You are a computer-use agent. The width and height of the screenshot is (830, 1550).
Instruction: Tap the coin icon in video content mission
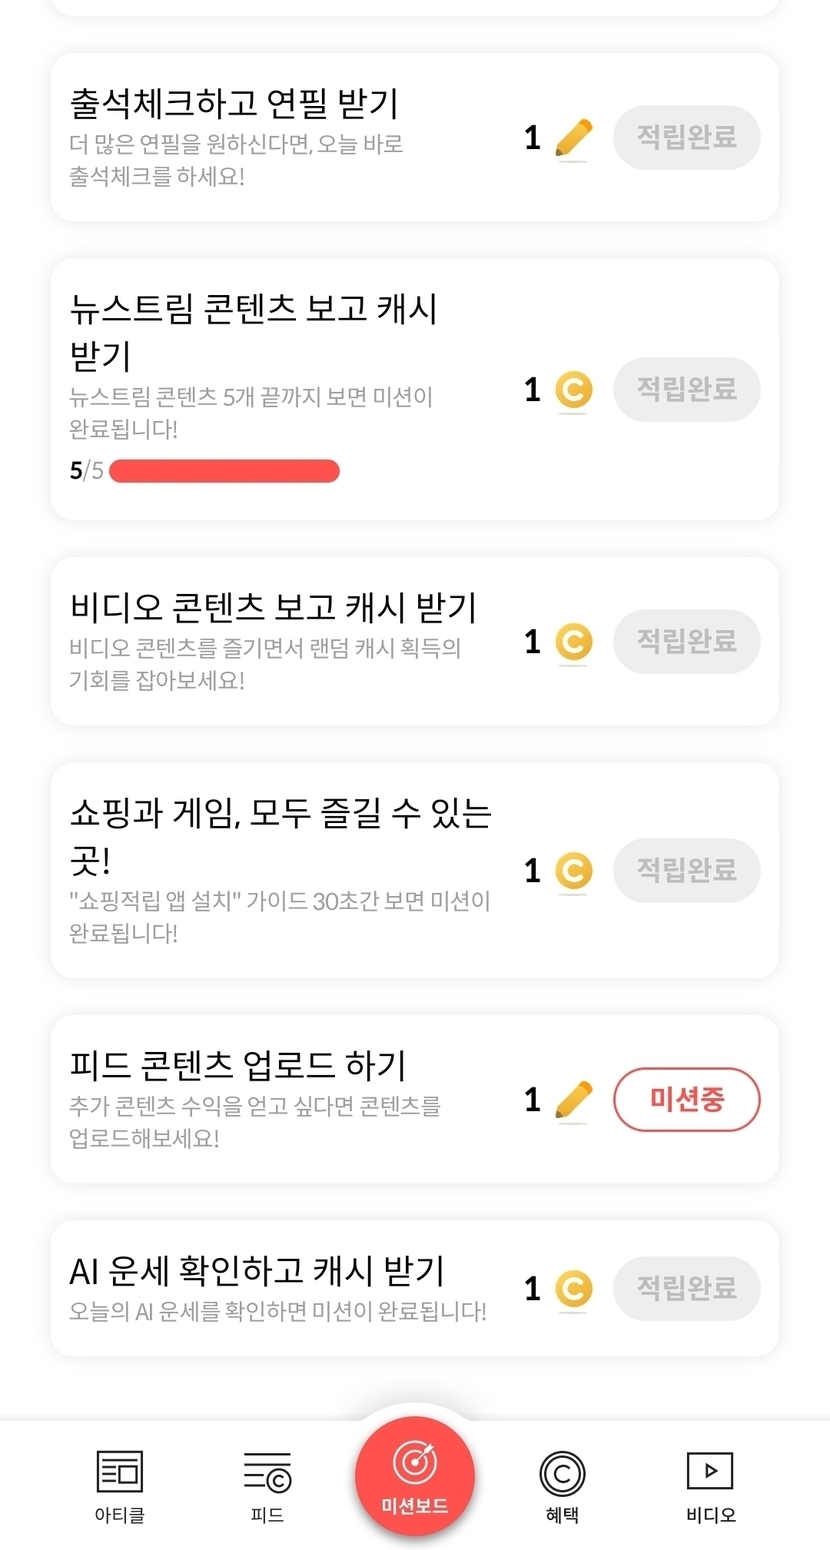coord(573,642)
